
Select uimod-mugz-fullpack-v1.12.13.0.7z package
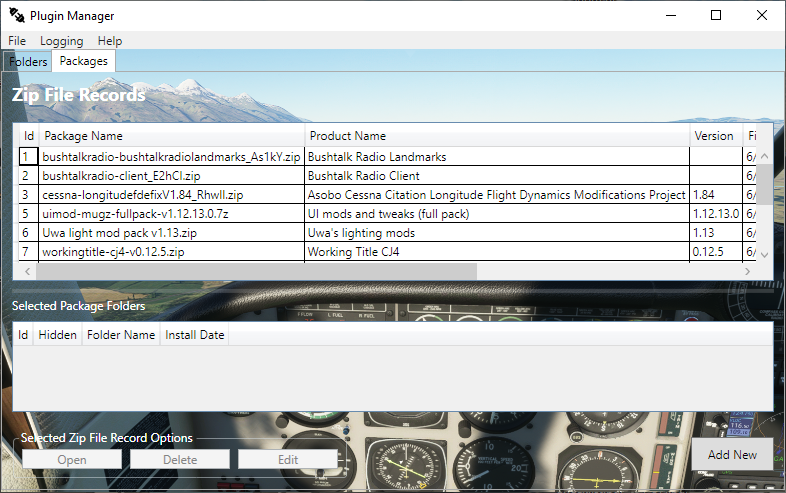[171, 214]
